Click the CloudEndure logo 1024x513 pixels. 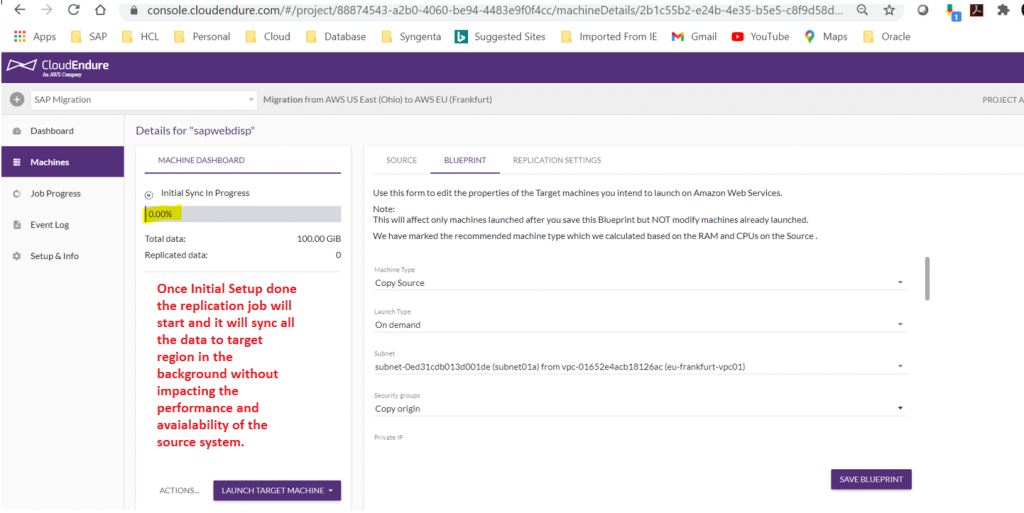tap(57, 67)
